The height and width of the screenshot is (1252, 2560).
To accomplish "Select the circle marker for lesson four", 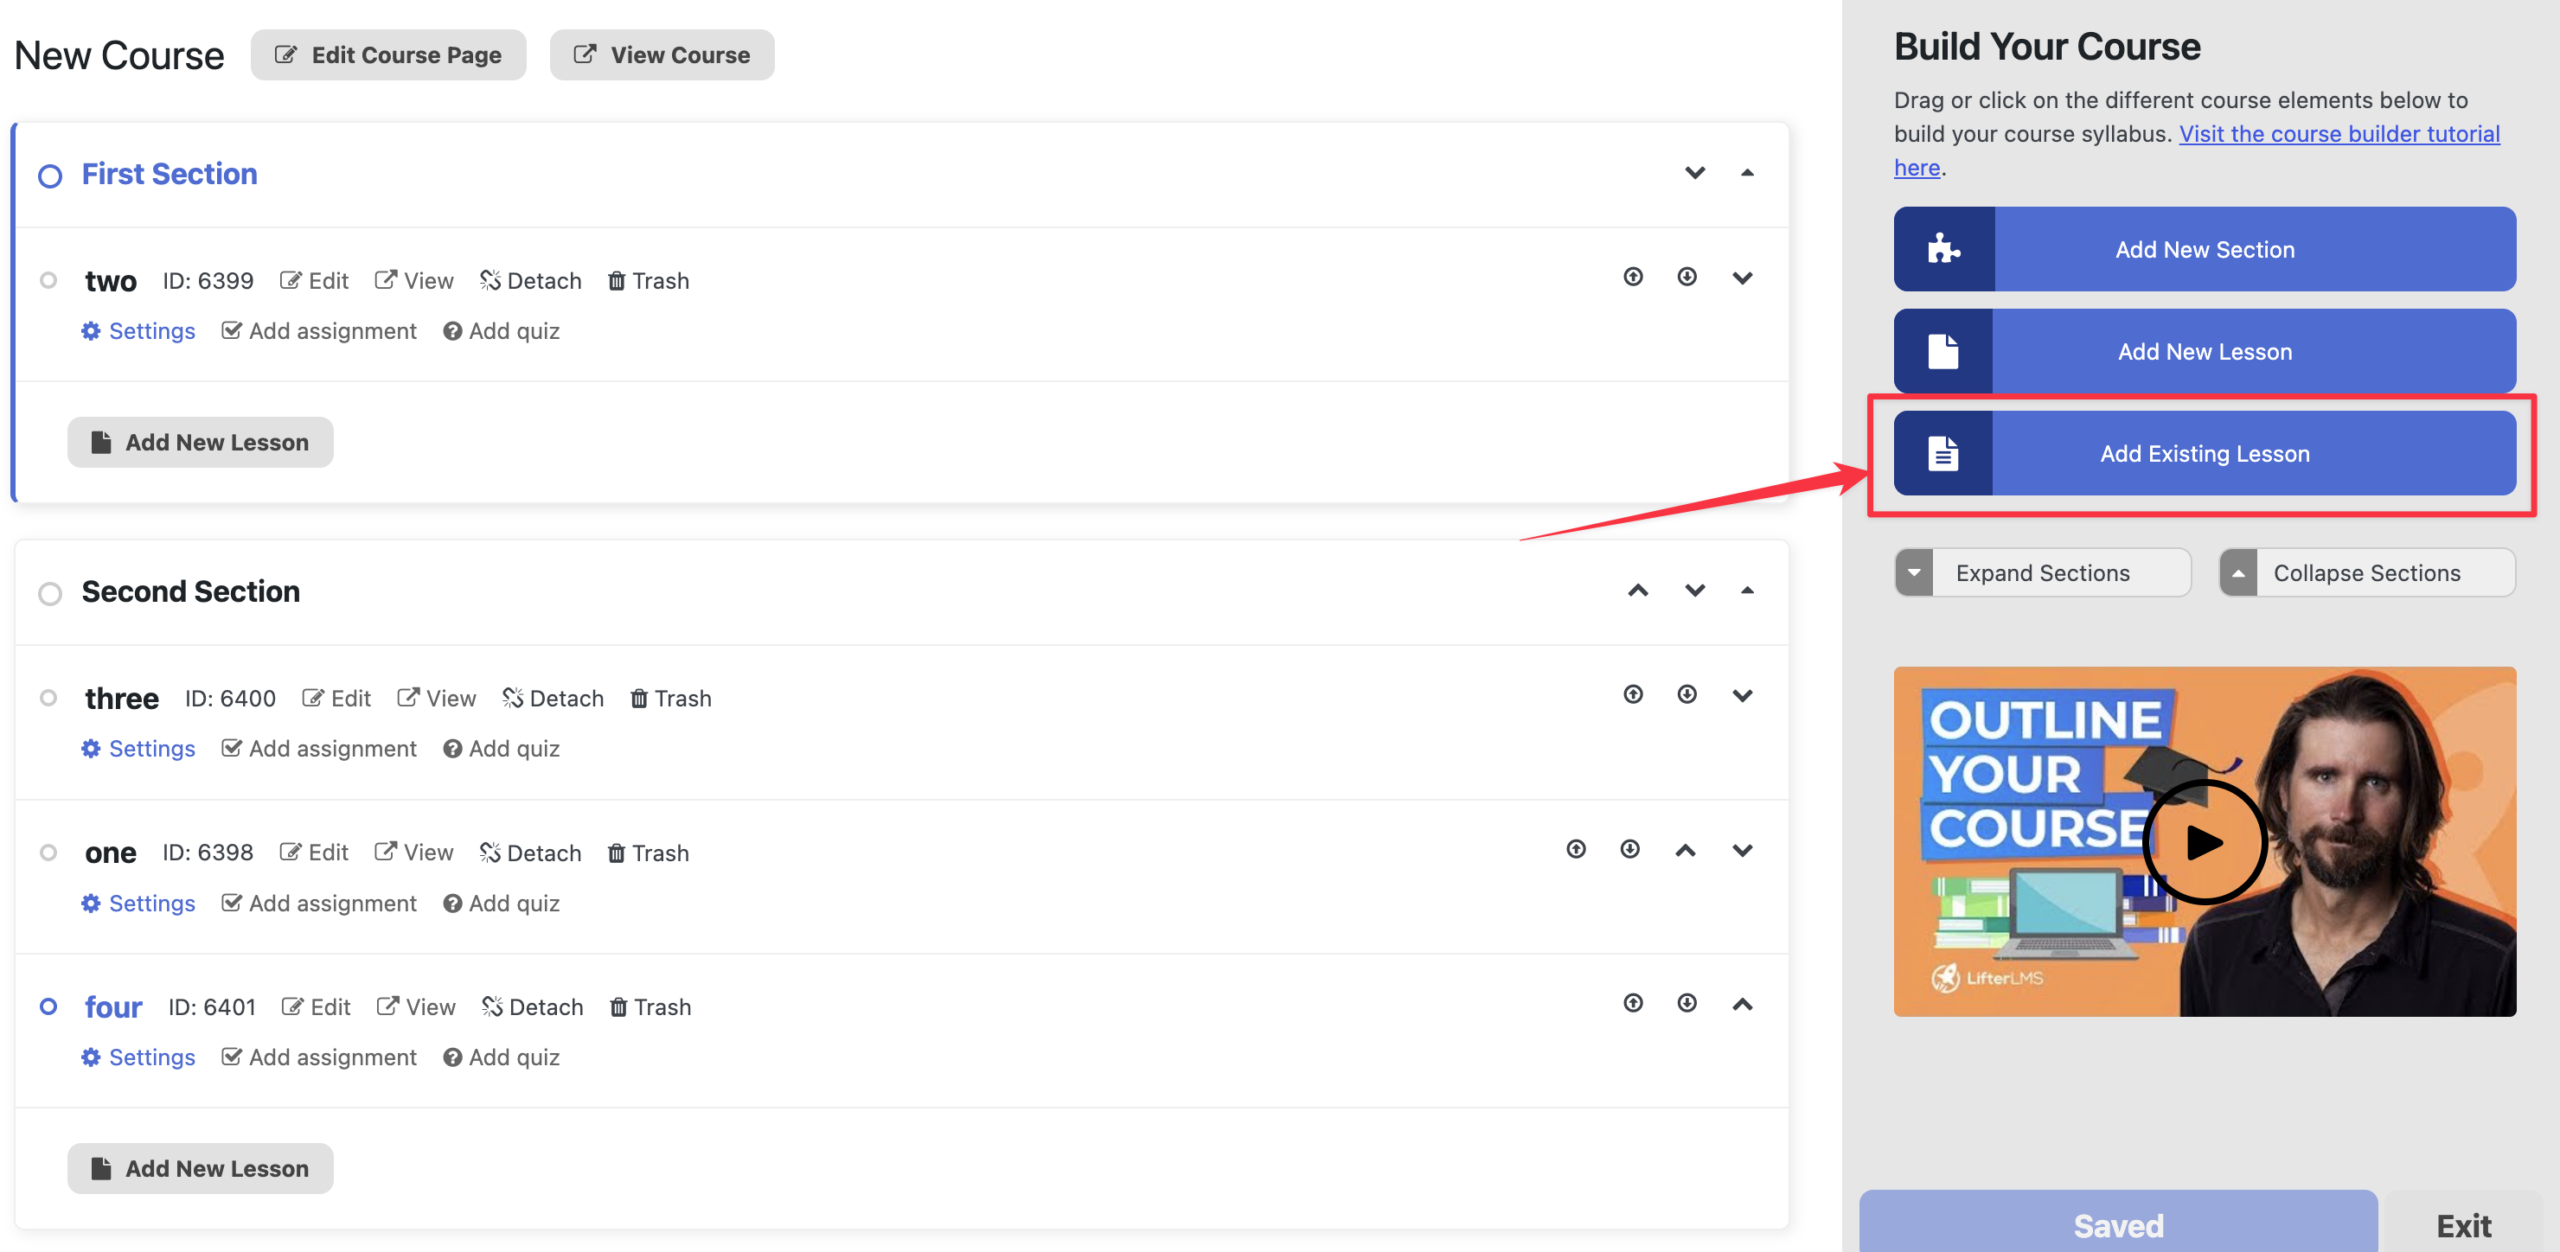I will [48, 1006].
